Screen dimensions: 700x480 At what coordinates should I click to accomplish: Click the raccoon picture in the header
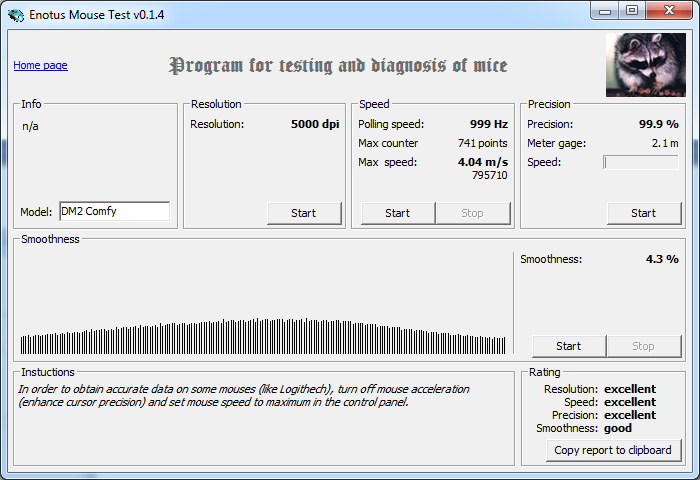pyautogui.click(x=646, y=65)
